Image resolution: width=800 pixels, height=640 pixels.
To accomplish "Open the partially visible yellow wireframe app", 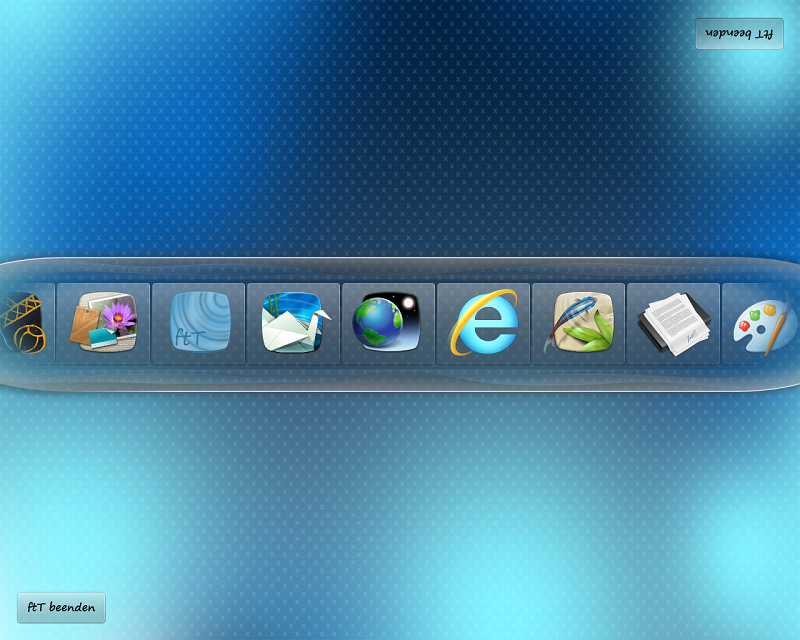I will click(27, 324).
